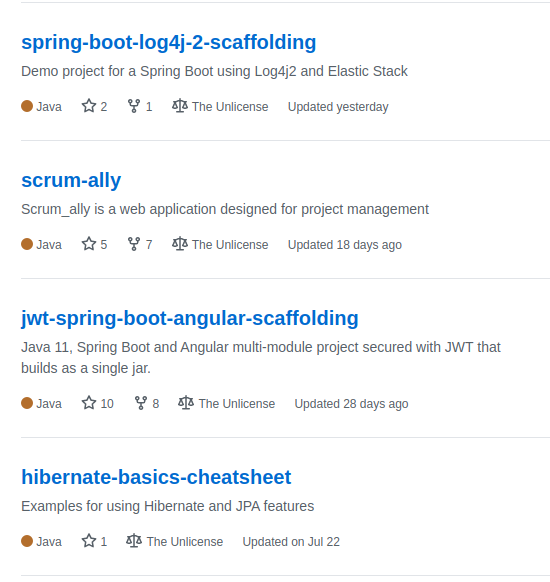Click Java language dot of hibernate-basics-cheatsheet

[27, 541]
